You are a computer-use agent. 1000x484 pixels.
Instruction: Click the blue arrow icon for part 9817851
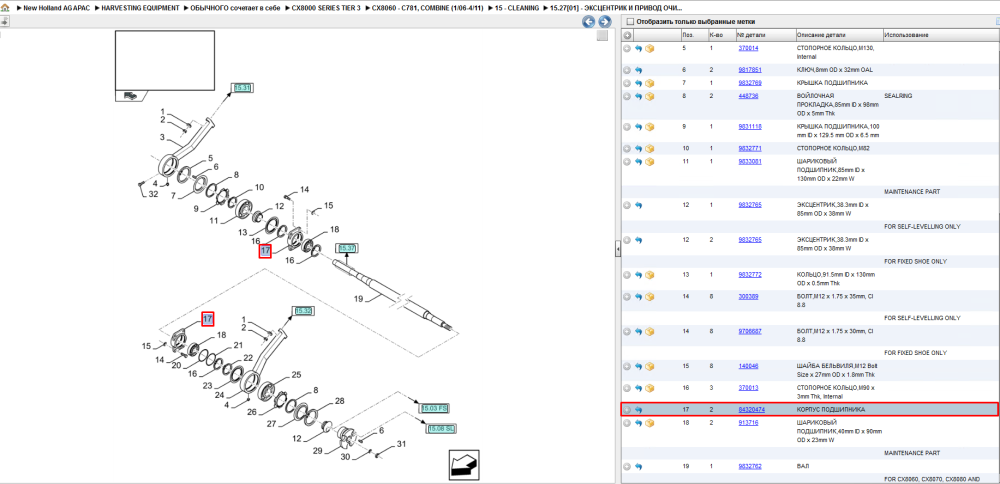click(x=638, y=70)
